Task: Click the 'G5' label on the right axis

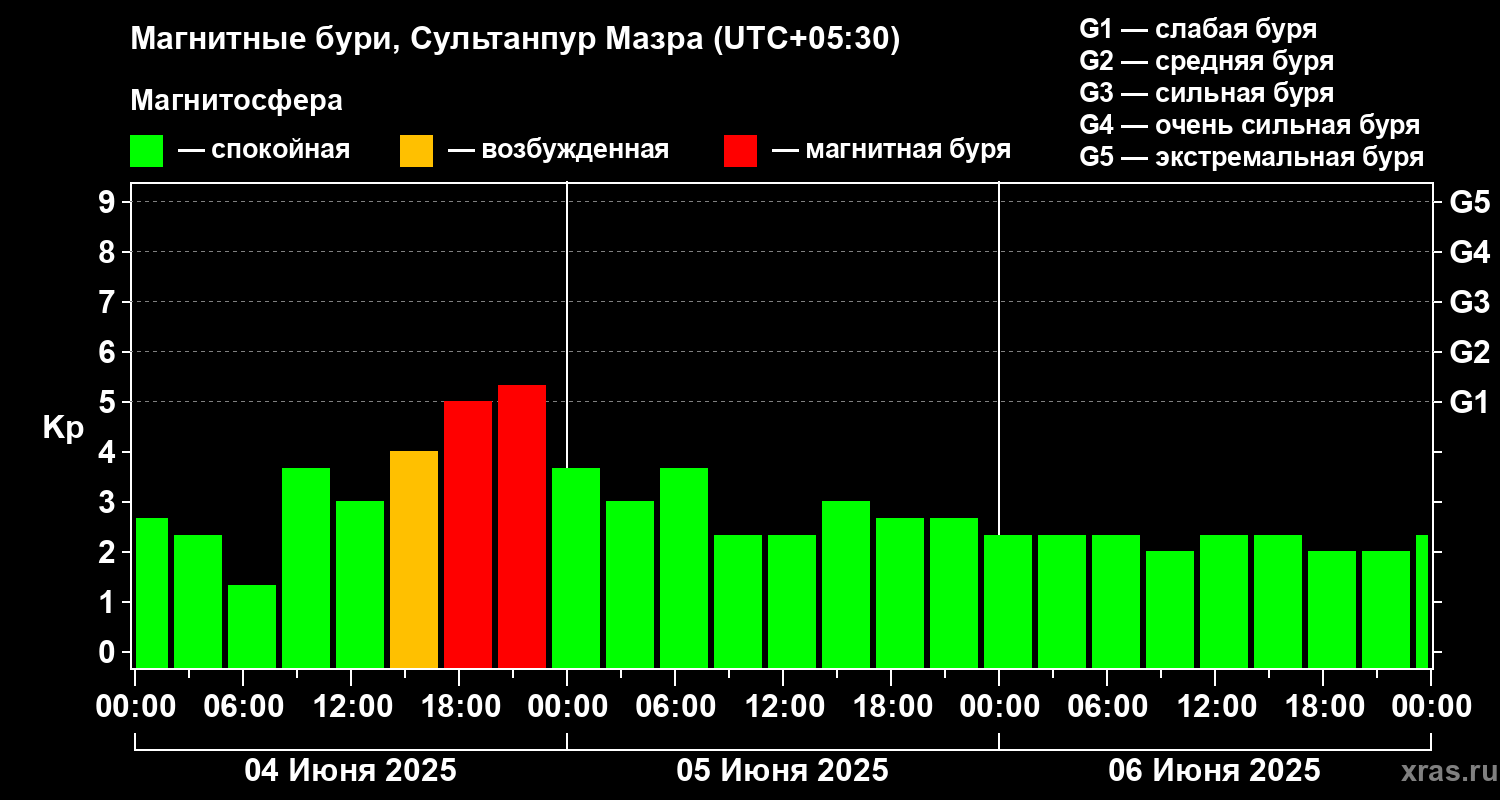Action: 1469,202
